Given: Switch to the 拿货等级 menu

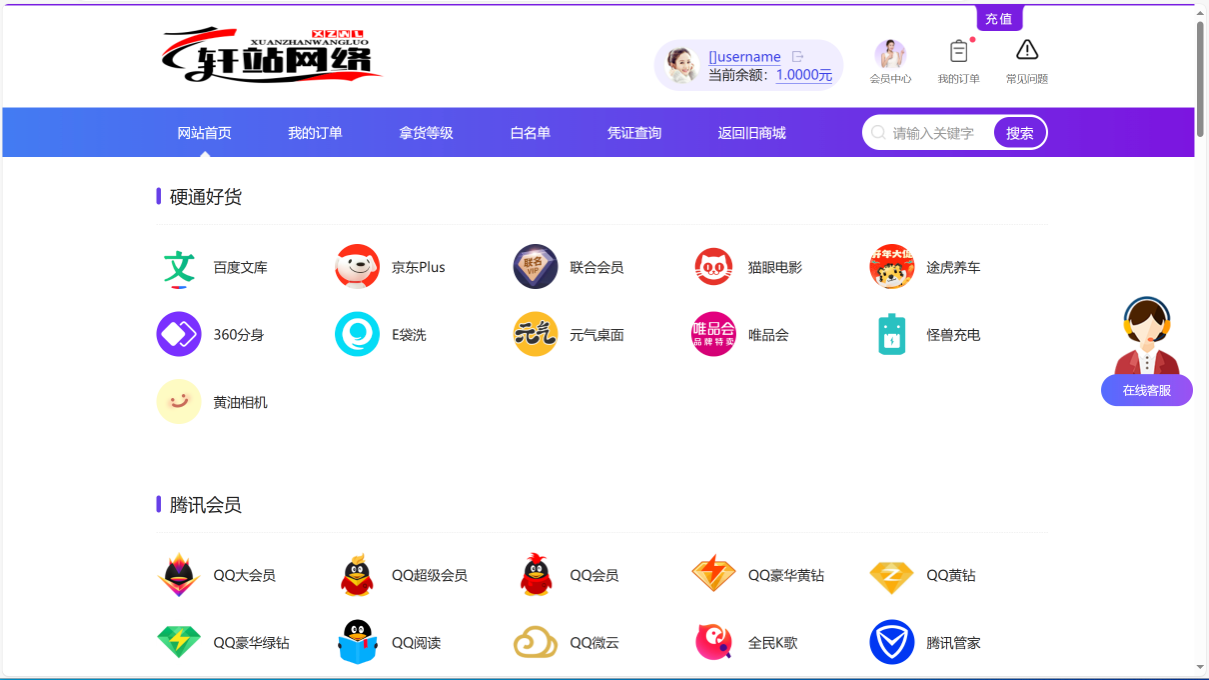Looking at the screenshot, I should (x=426, y=132).
